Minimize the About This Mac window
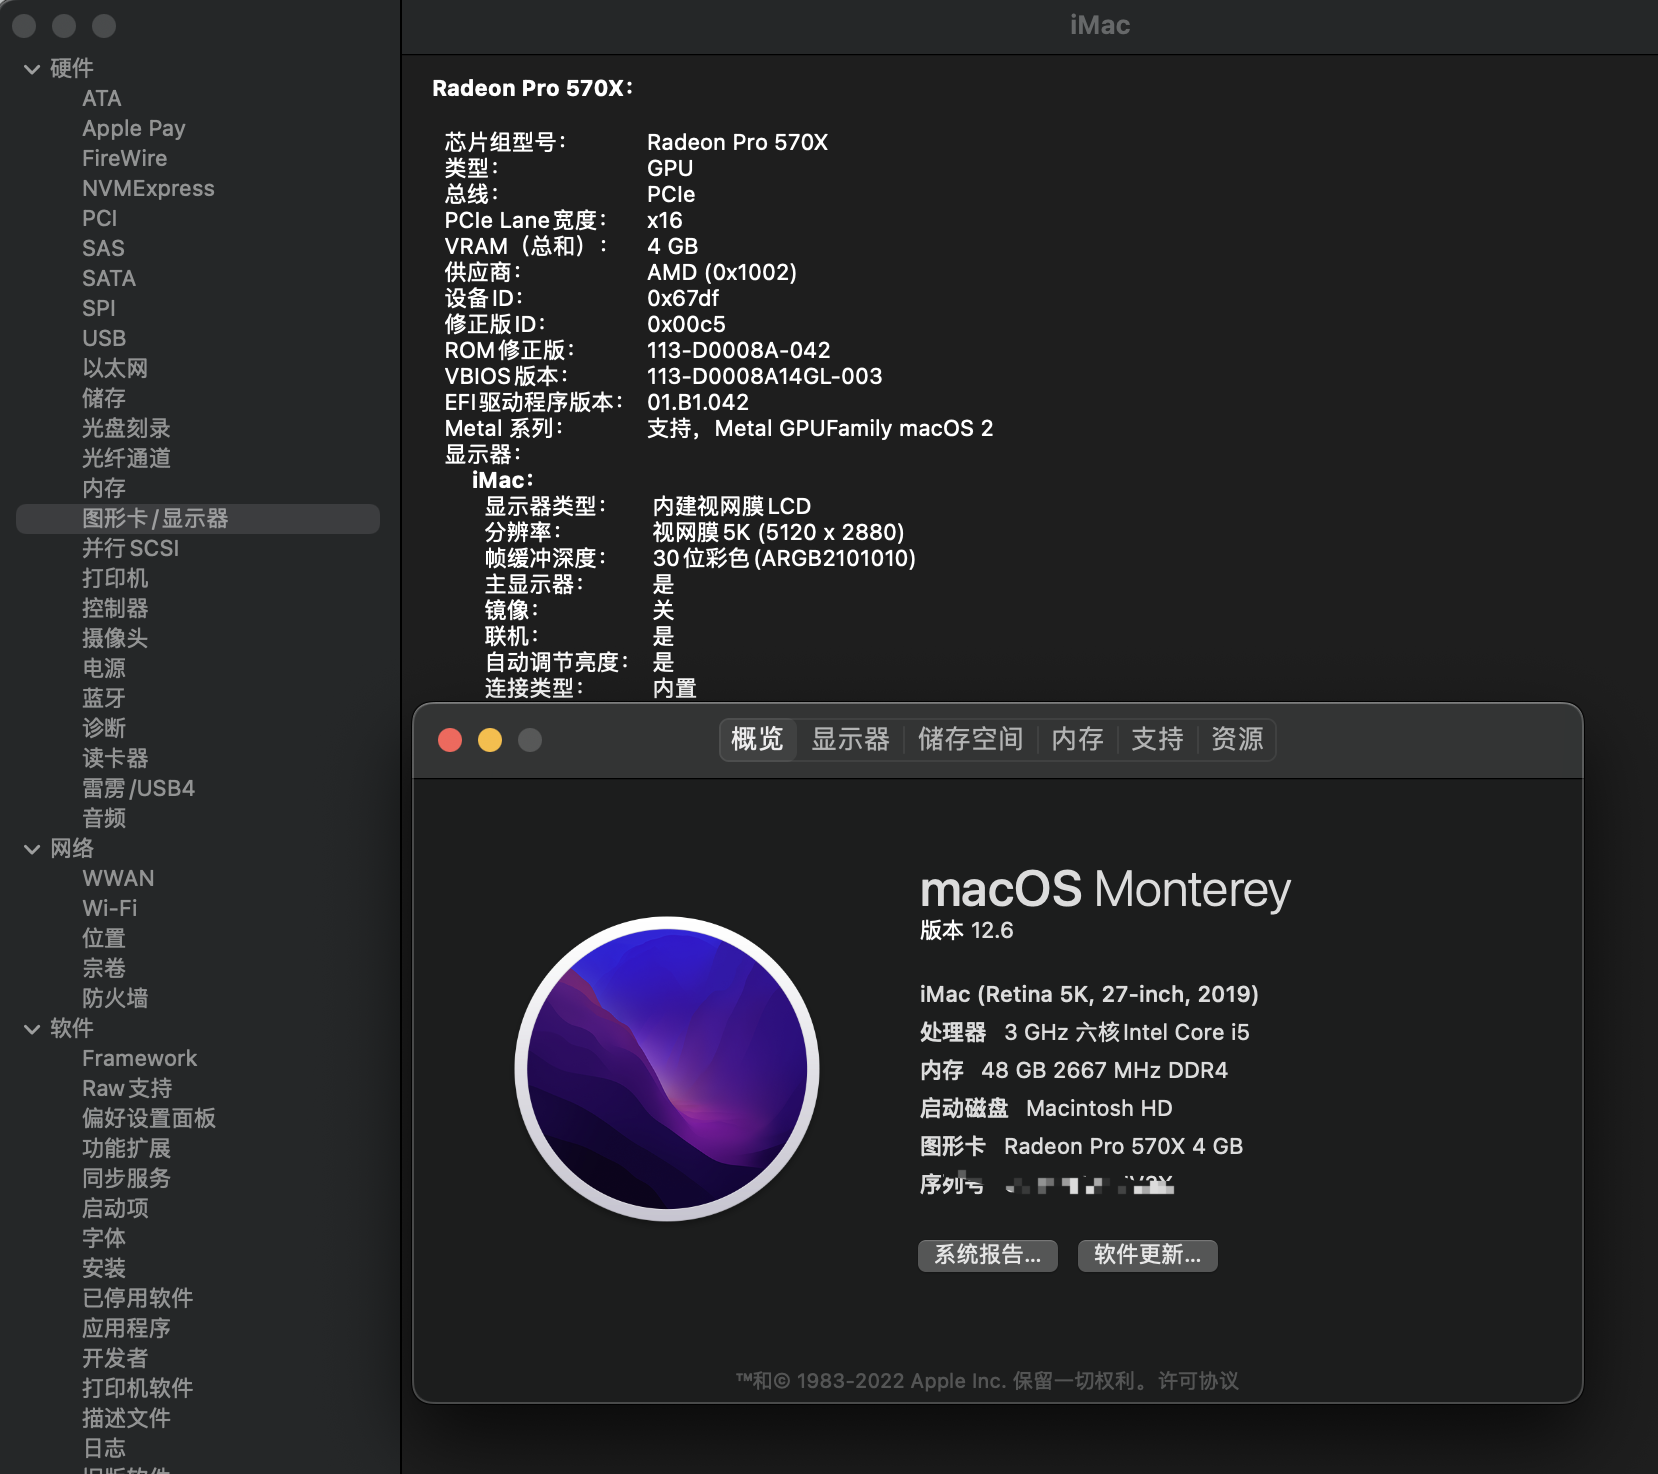This screenshot has height=1474, width=1658. (x=490, y=740)
